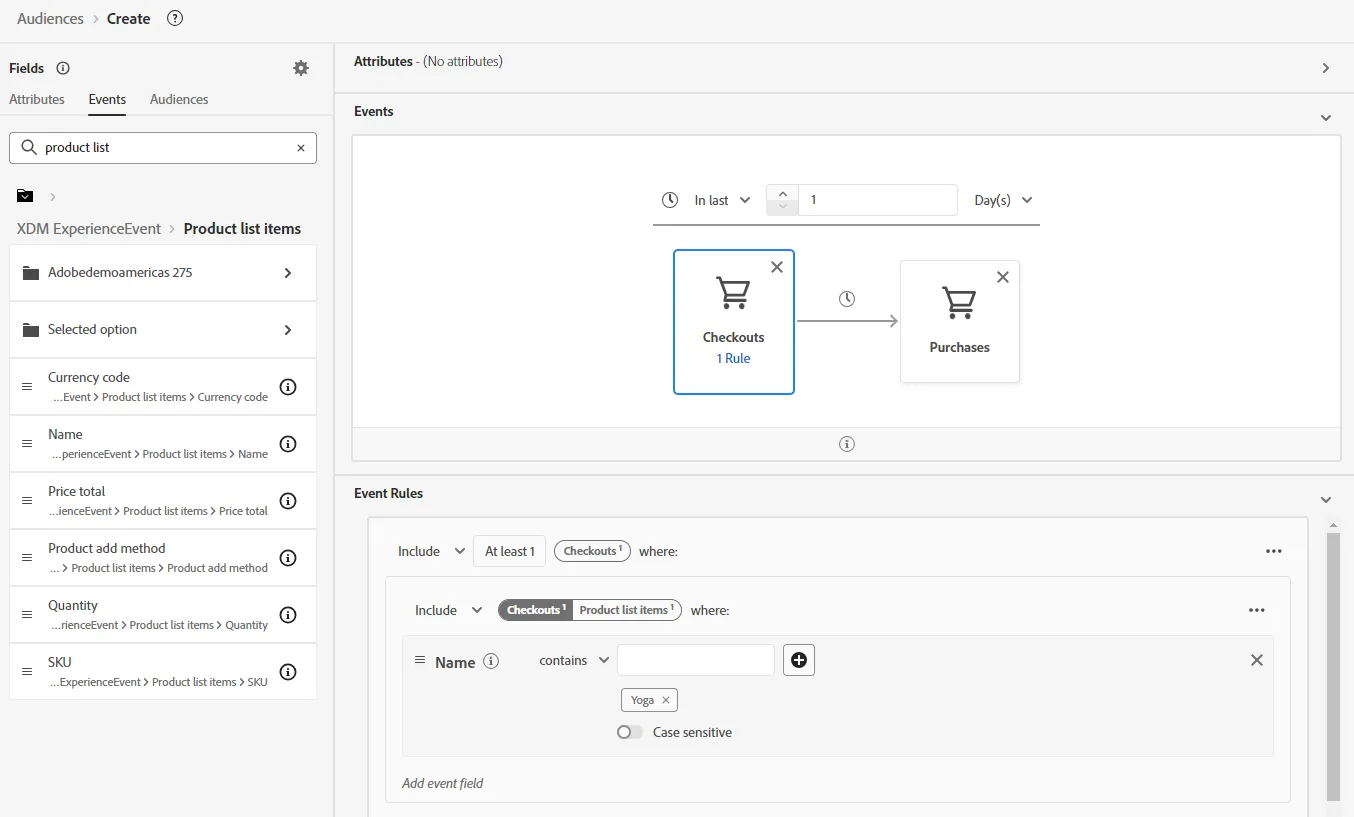Expand the Attributes section
This screenshot has height=817, width=1354.
coord(1326,68)
